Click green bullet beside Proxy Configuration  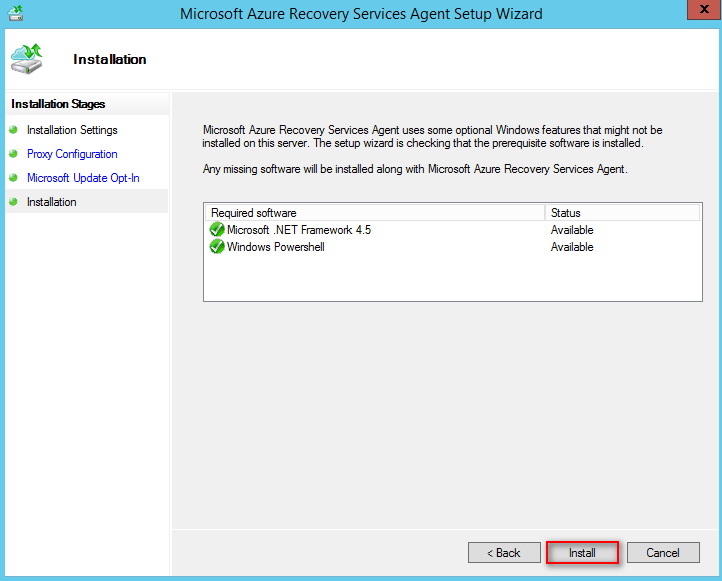[x=14, y=154]
